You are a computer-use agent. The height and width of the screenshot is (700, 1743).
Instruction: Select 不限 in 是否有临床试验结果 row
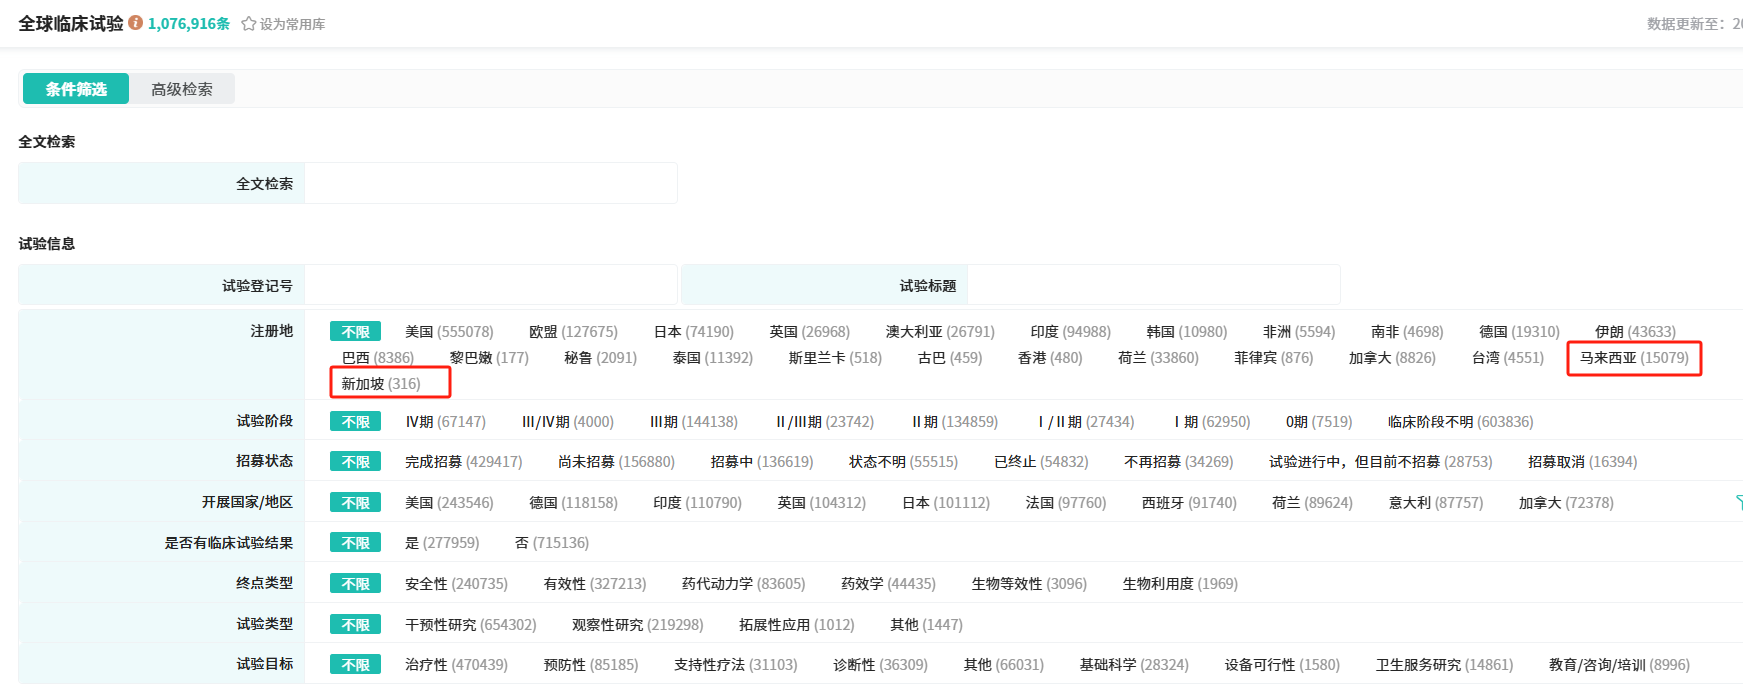(x=356, y=543)
